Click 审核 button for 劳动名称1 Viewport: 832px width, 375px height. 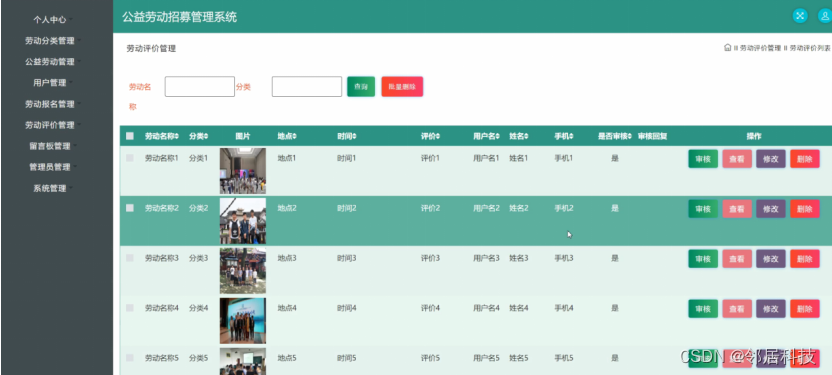[703, 159]
